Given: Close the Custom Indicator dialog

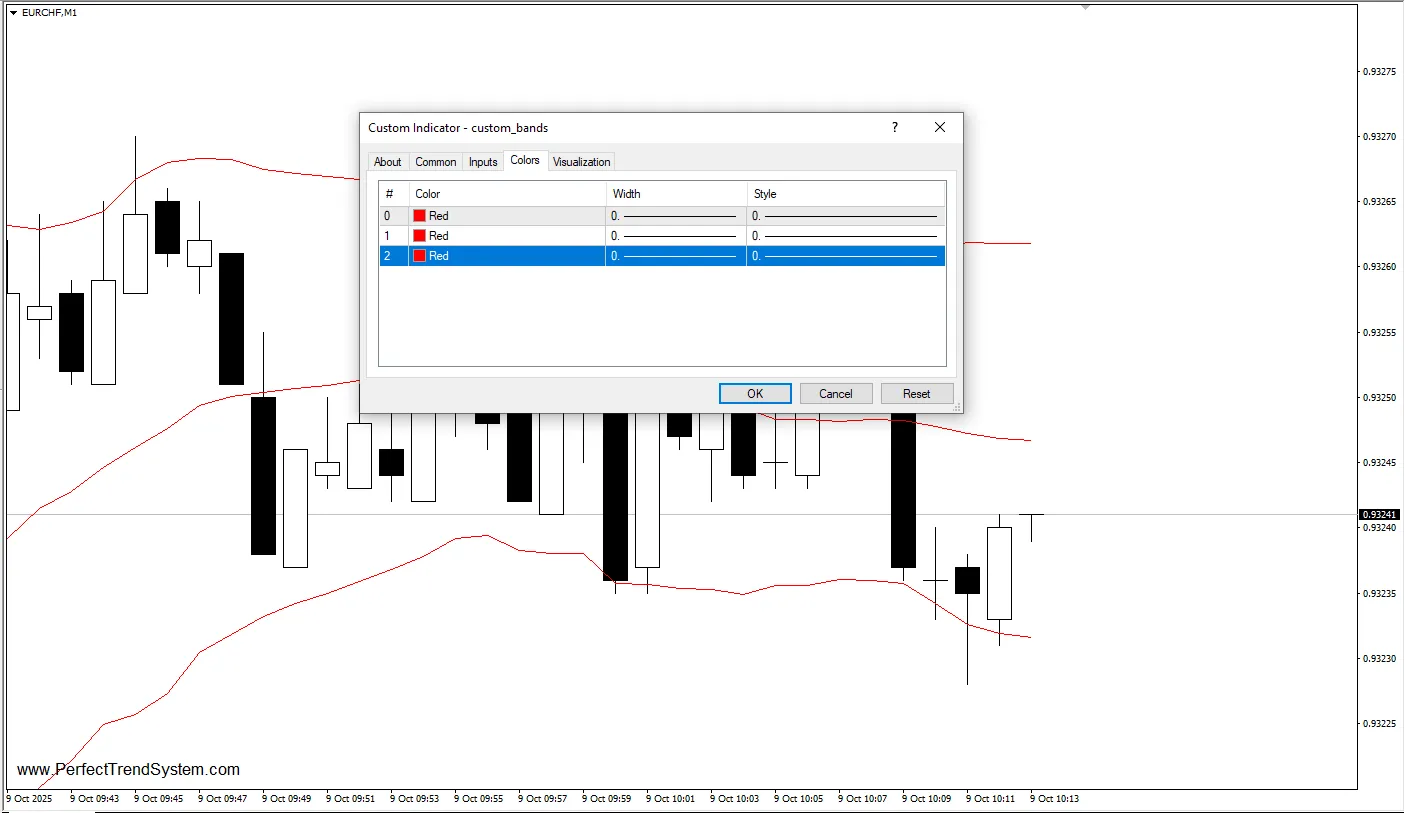Looking at the screenshot, I should [940, 127].
